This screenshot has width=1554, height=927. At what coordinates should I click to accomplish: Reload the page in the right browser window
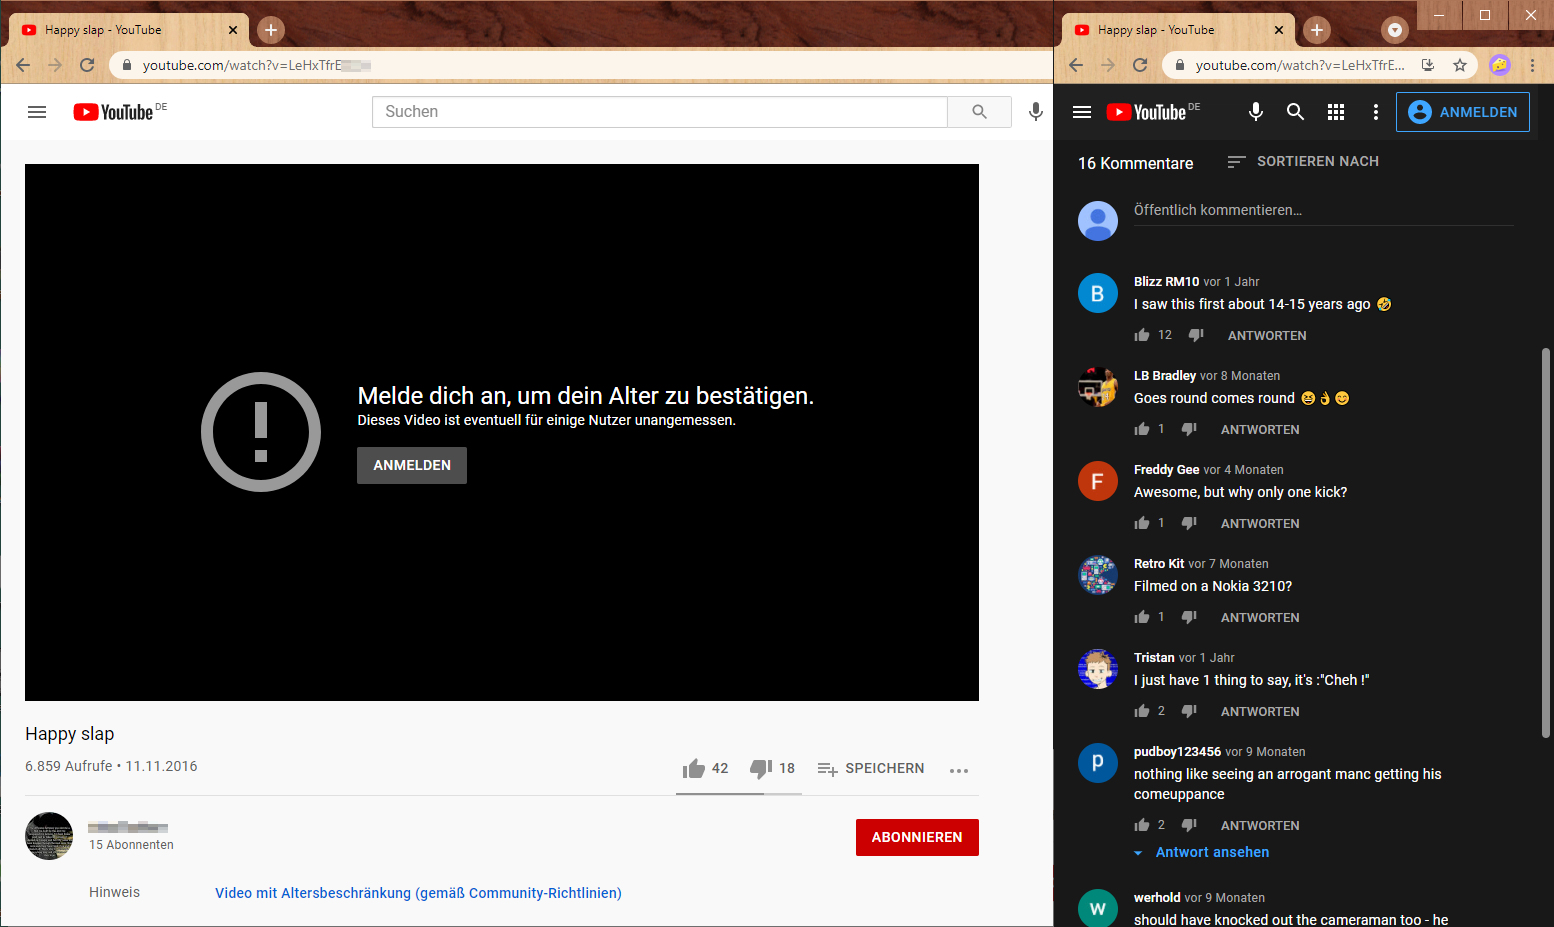(1140, 65)
